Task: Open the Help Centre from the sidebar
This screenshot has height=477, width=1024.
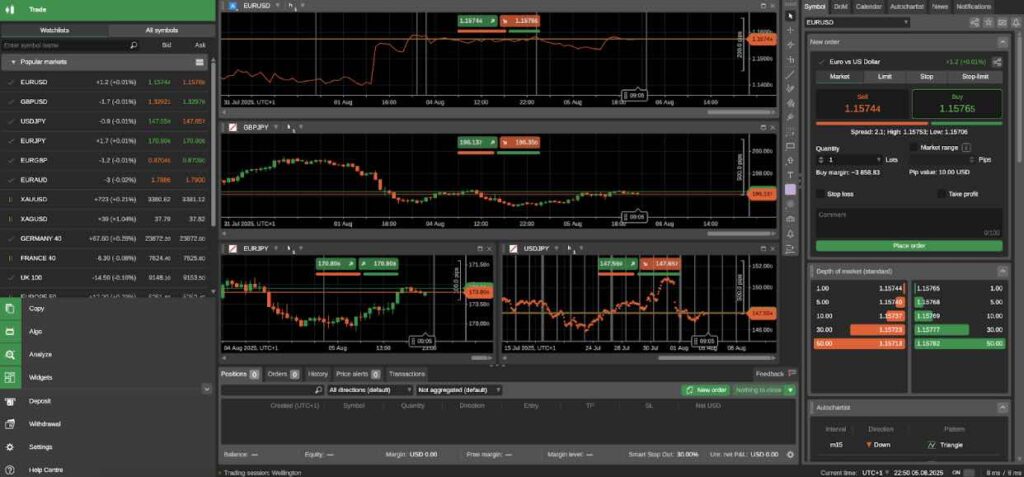Action: pyautogui.click(x=46, y=470)
